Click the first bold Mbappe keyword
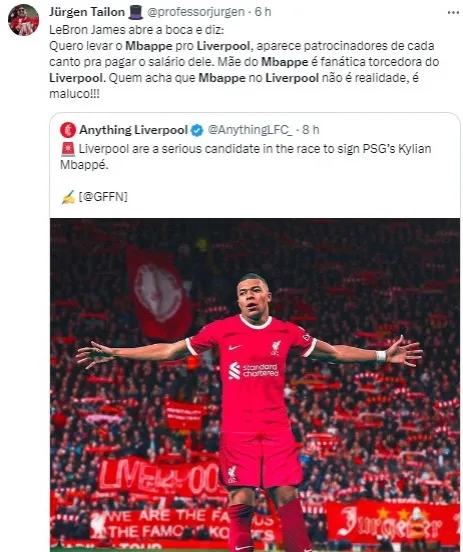 (149, 46)
